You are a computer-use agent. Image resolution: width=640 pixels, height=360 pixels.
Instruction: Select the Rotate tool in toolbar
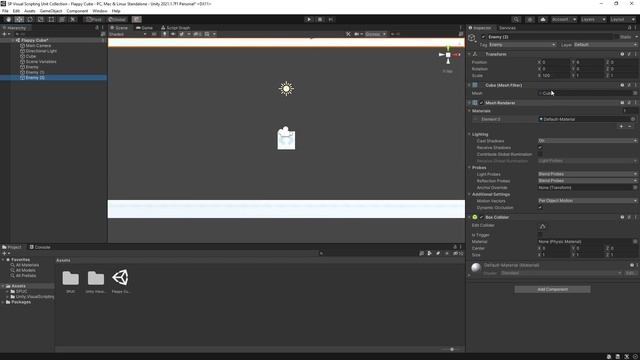[x=30, y=19]
